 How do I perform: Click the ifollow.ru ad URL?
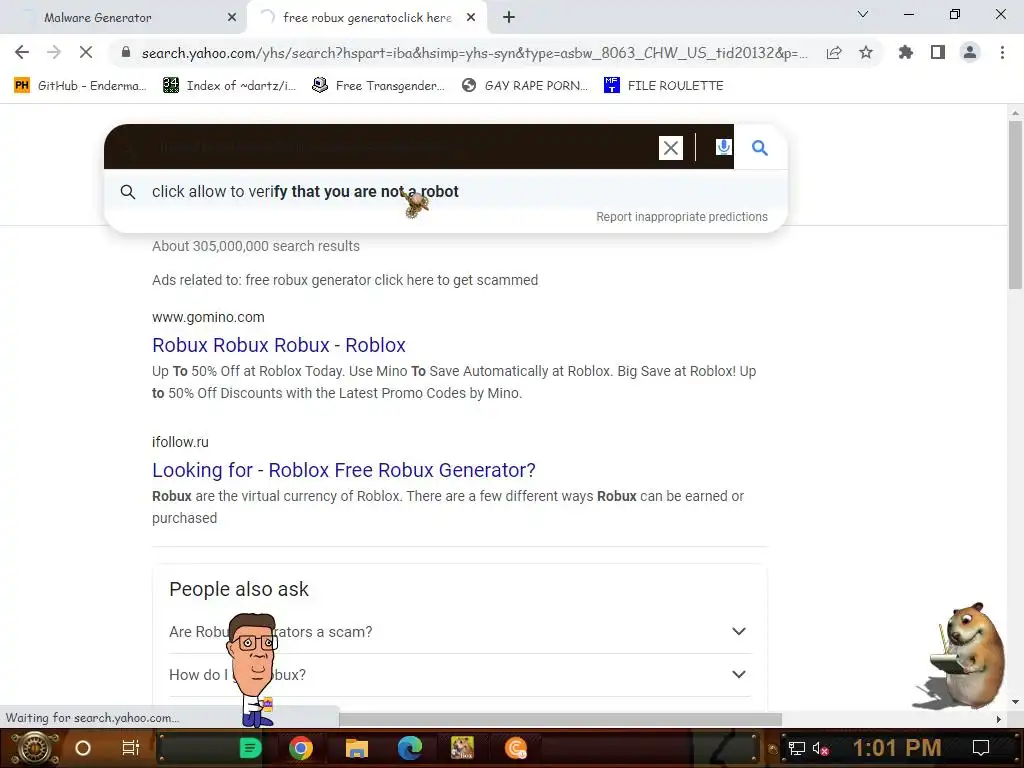pos(180,442)
